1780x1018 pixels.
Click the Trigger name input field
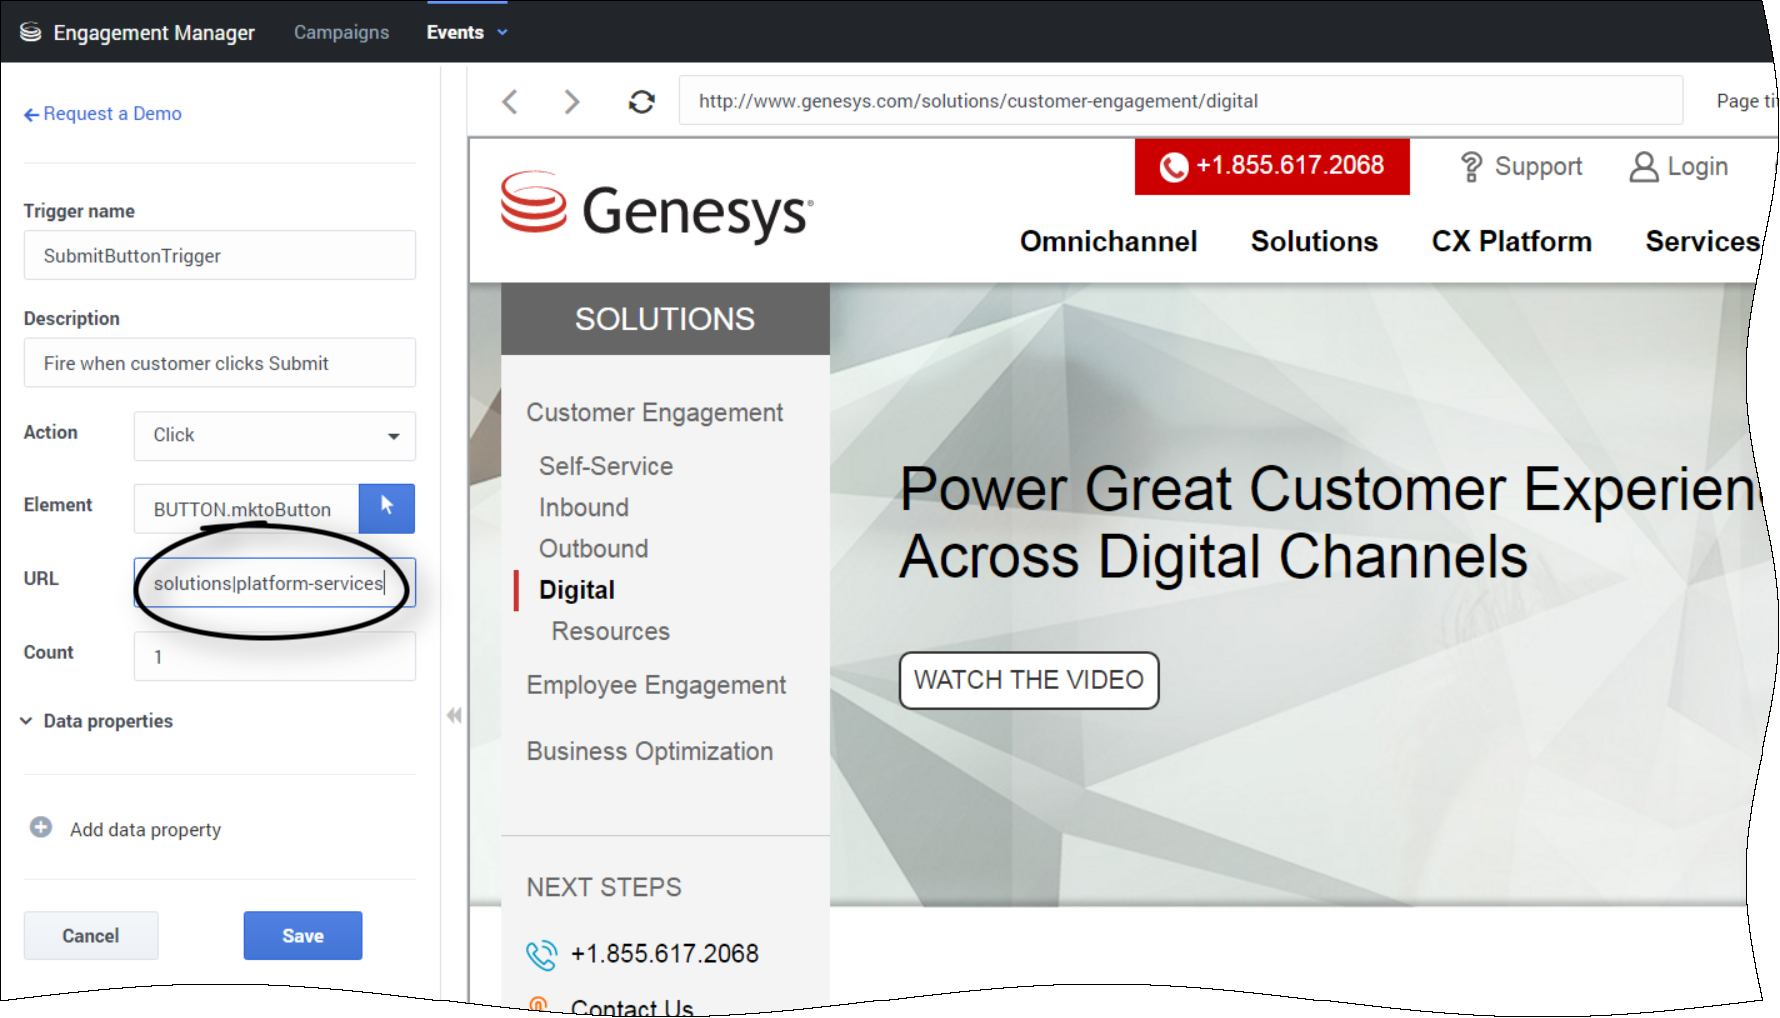(219, 256)
